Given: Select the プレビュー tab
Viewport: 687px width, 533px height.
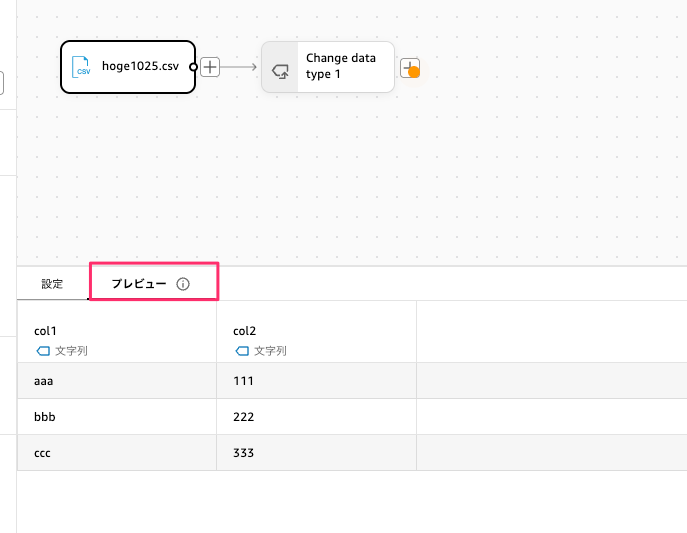Looking at the screenshot, I should [139, 284].
